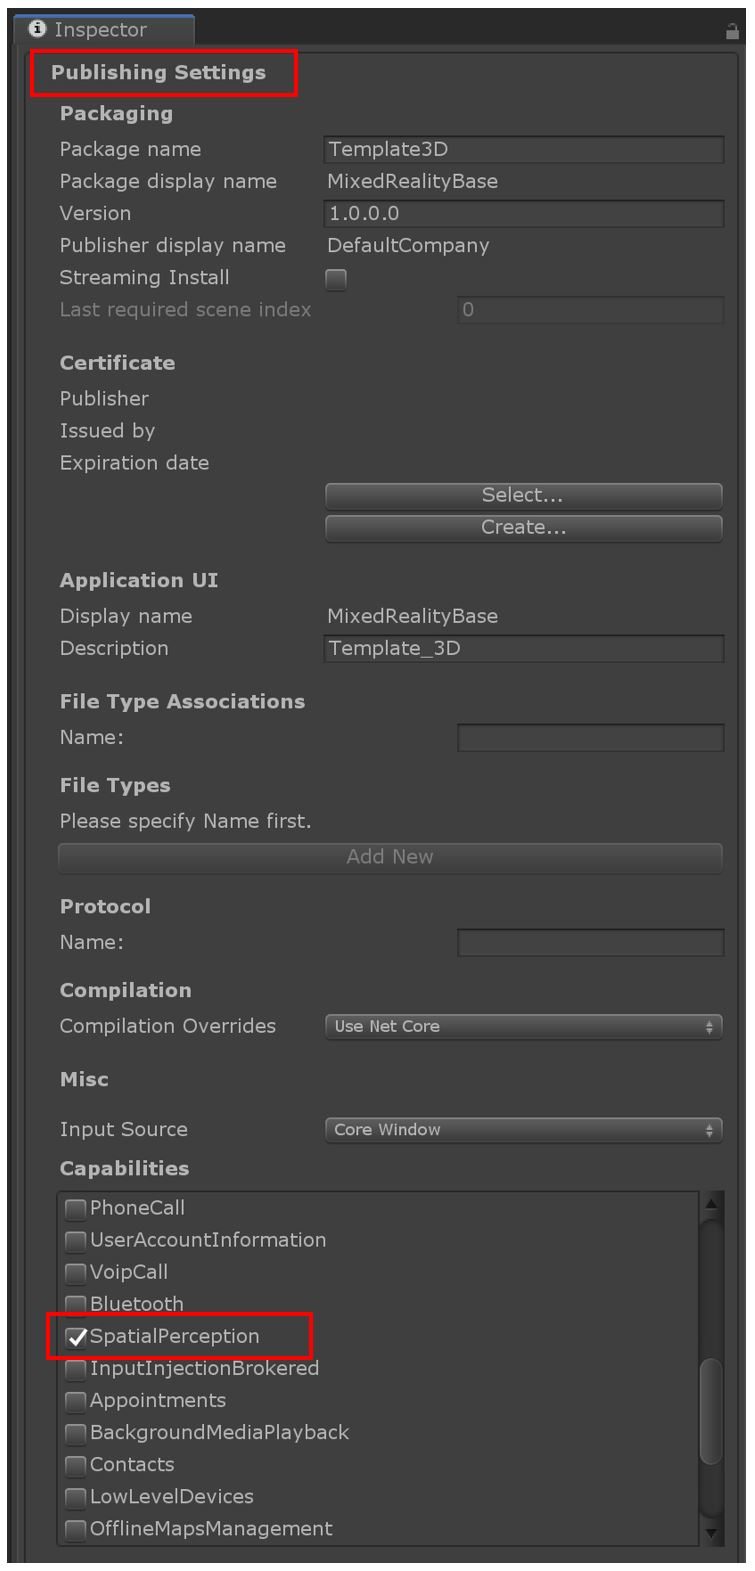Select the Inspector tab
This screenshot has height=1571, width=755.
click(x=100, y=30)
